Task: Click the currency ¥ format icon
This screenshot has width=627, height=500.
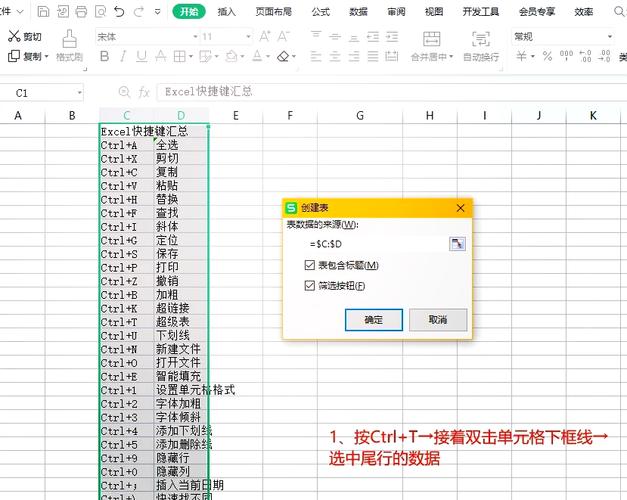Action: 521,56
